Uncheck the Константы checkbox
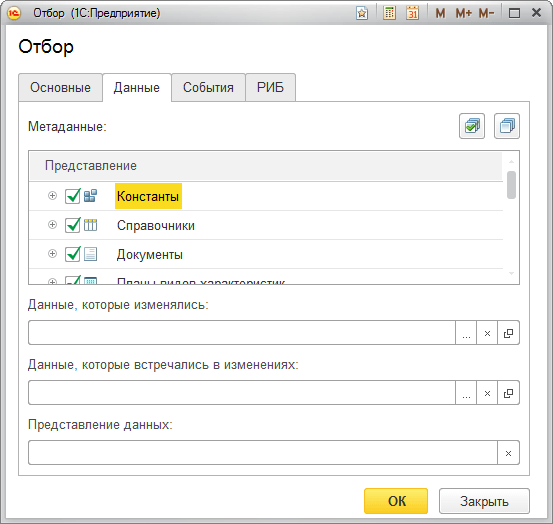The height and width of the screenshot is (524, 553). 73,196
